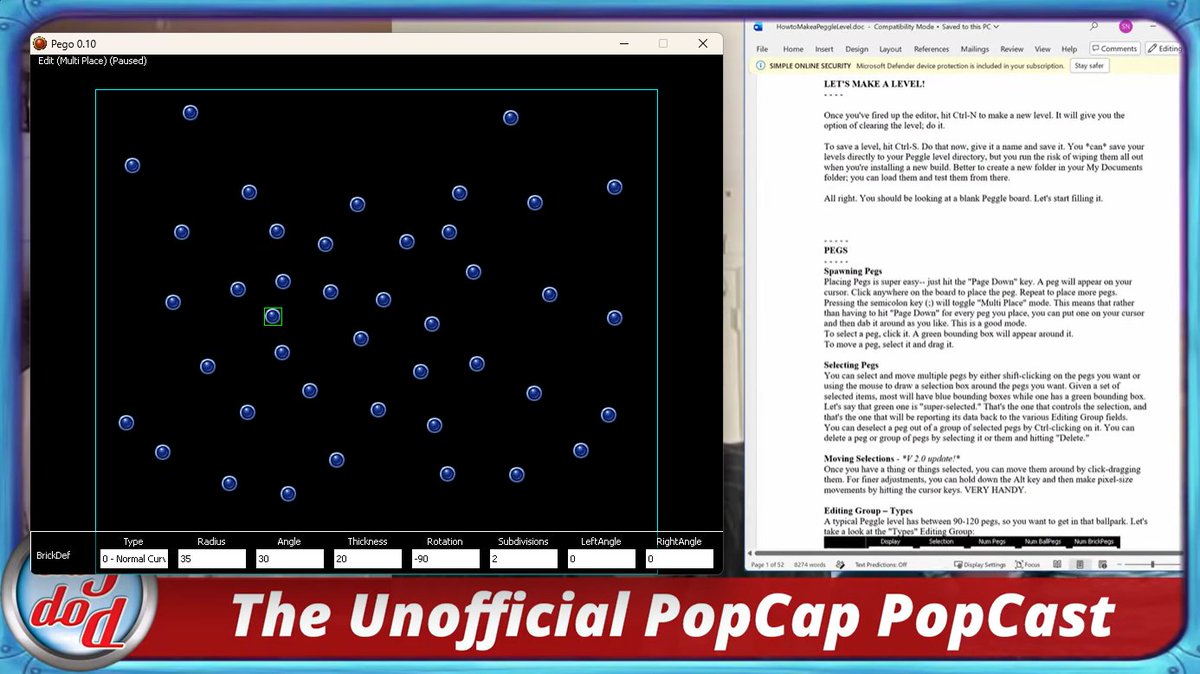This screenshot has height=674, width=1200.
Task: Switch to the Mailings tab in Word
Action: tap(975, 49)
